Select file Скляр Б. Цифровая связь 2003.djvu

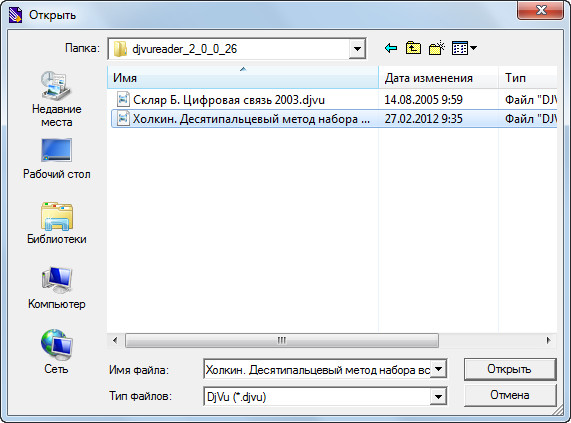click(x=229, y=100)
